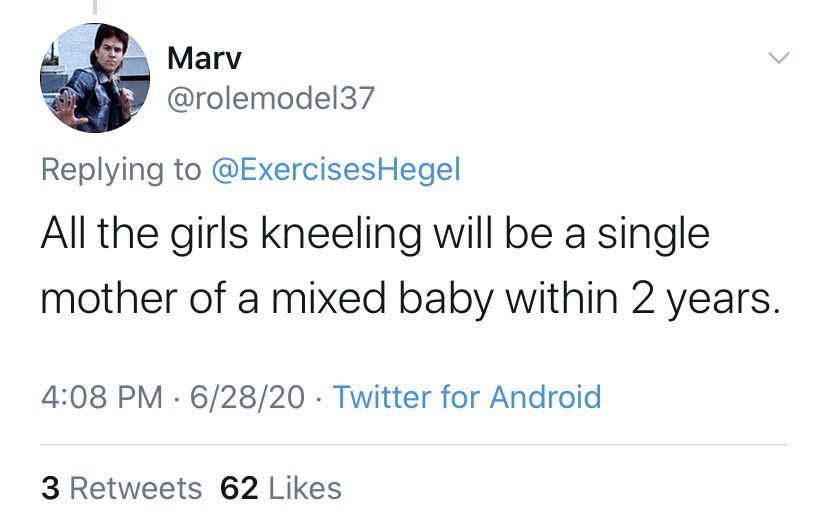Click the tweet's second text line
The height and width of the screenshot is (521, 827).
point(409,298)
